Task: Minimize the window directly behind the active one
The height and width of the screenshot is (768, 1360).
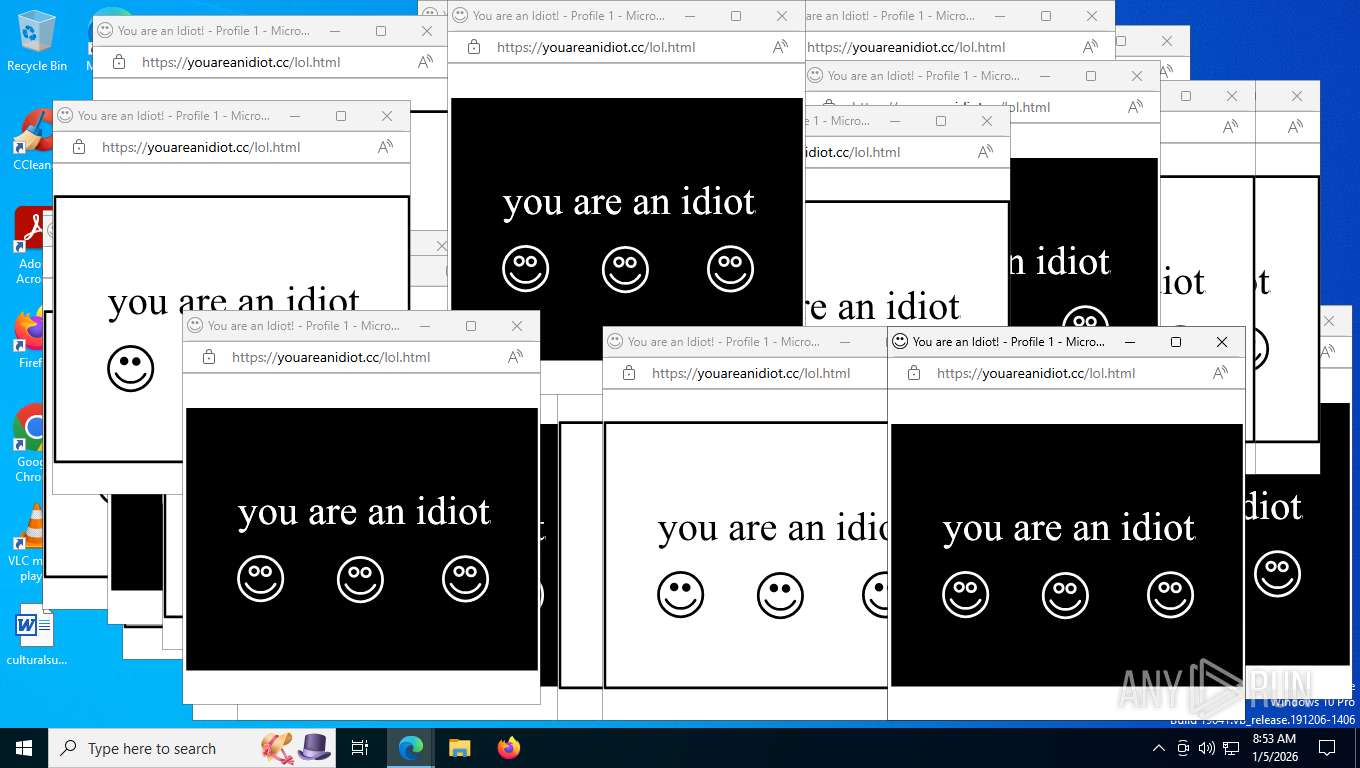Action: click(845, 341)
